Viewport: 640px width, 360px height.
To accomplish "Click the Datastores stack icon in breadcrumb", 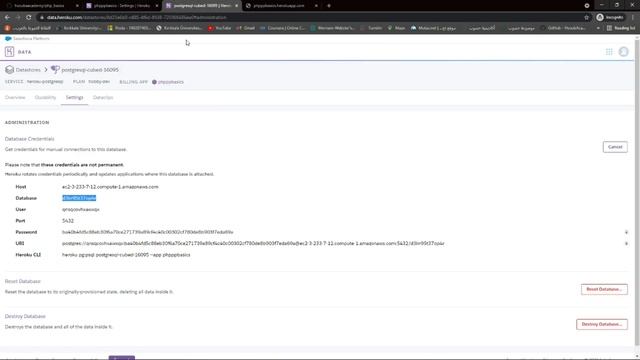I will (9, 70).
